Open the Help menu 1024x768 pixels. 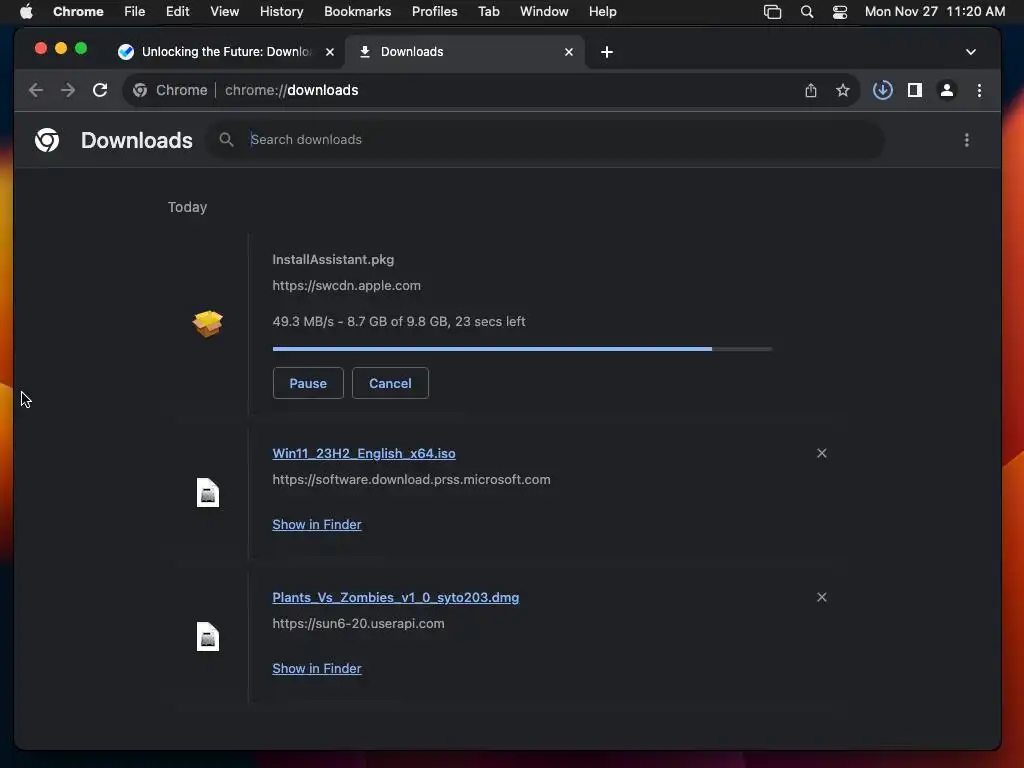click(x=602, y=12)
